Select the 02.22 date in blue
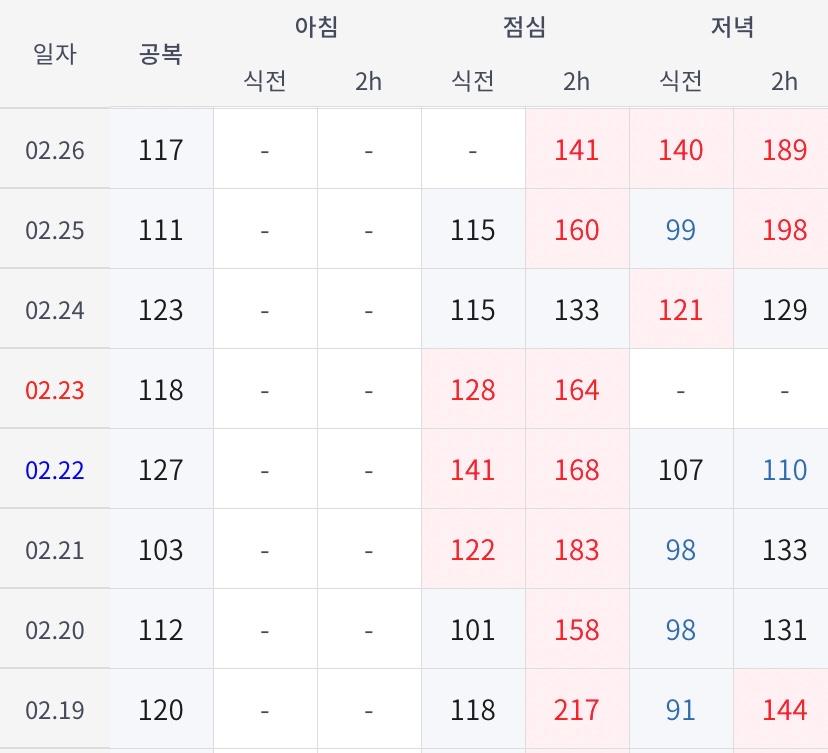This screenshot has height=753, width=828. (55, 470)
